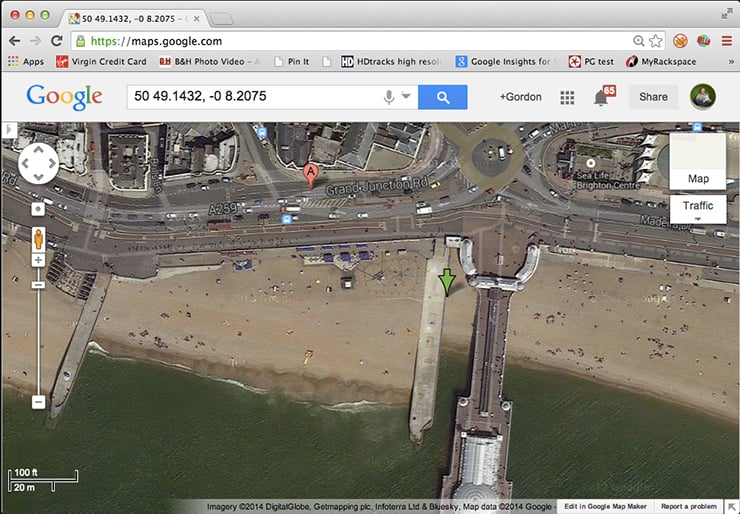Click the blue search button
This screenshot has width=740, height=514.
pos(443,97)
